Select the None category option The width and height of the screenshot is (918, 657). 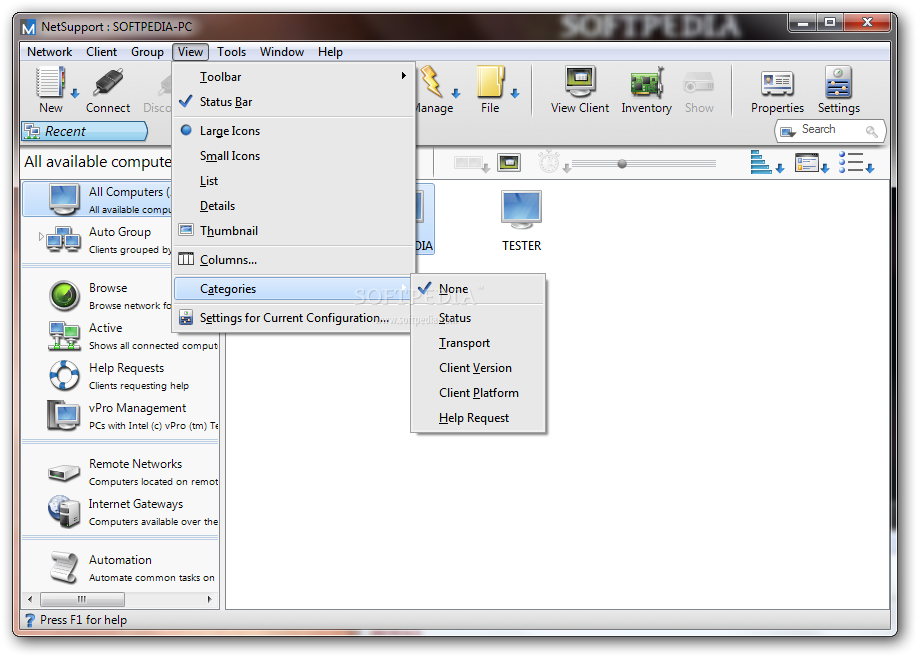click(x=478, y=289)
